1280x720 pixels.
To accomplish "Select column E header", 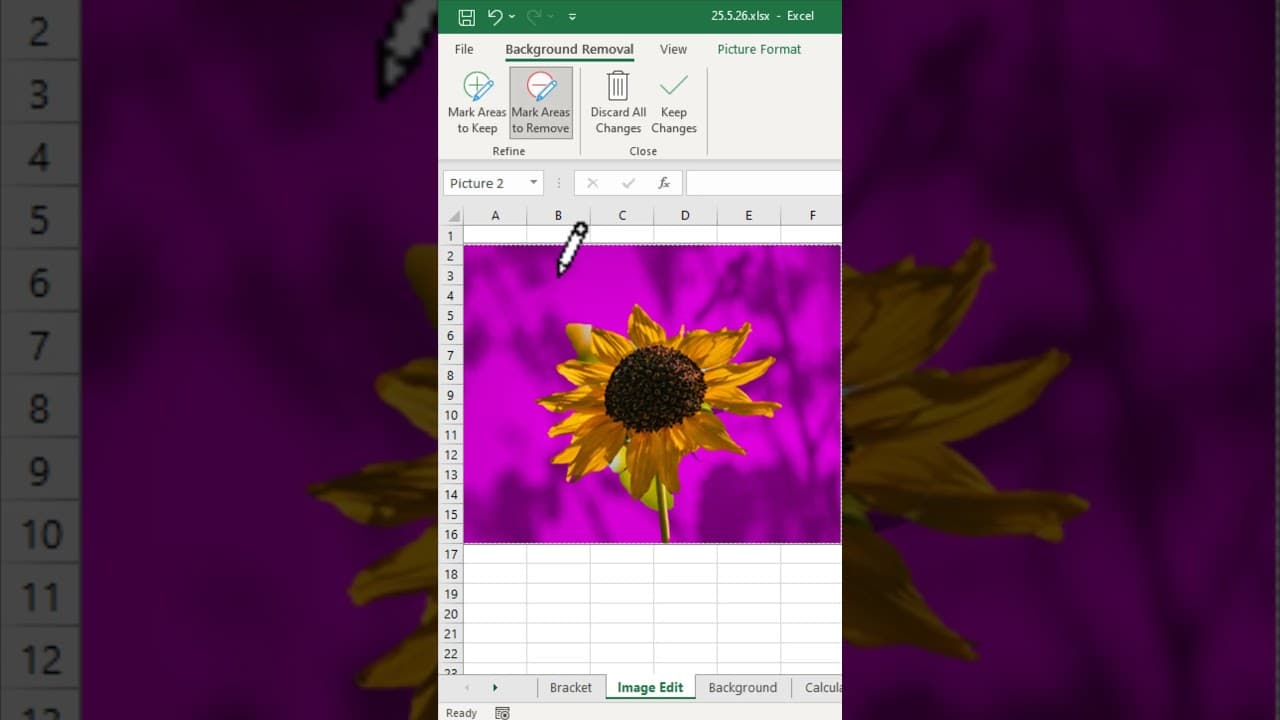I will [748, 215].
